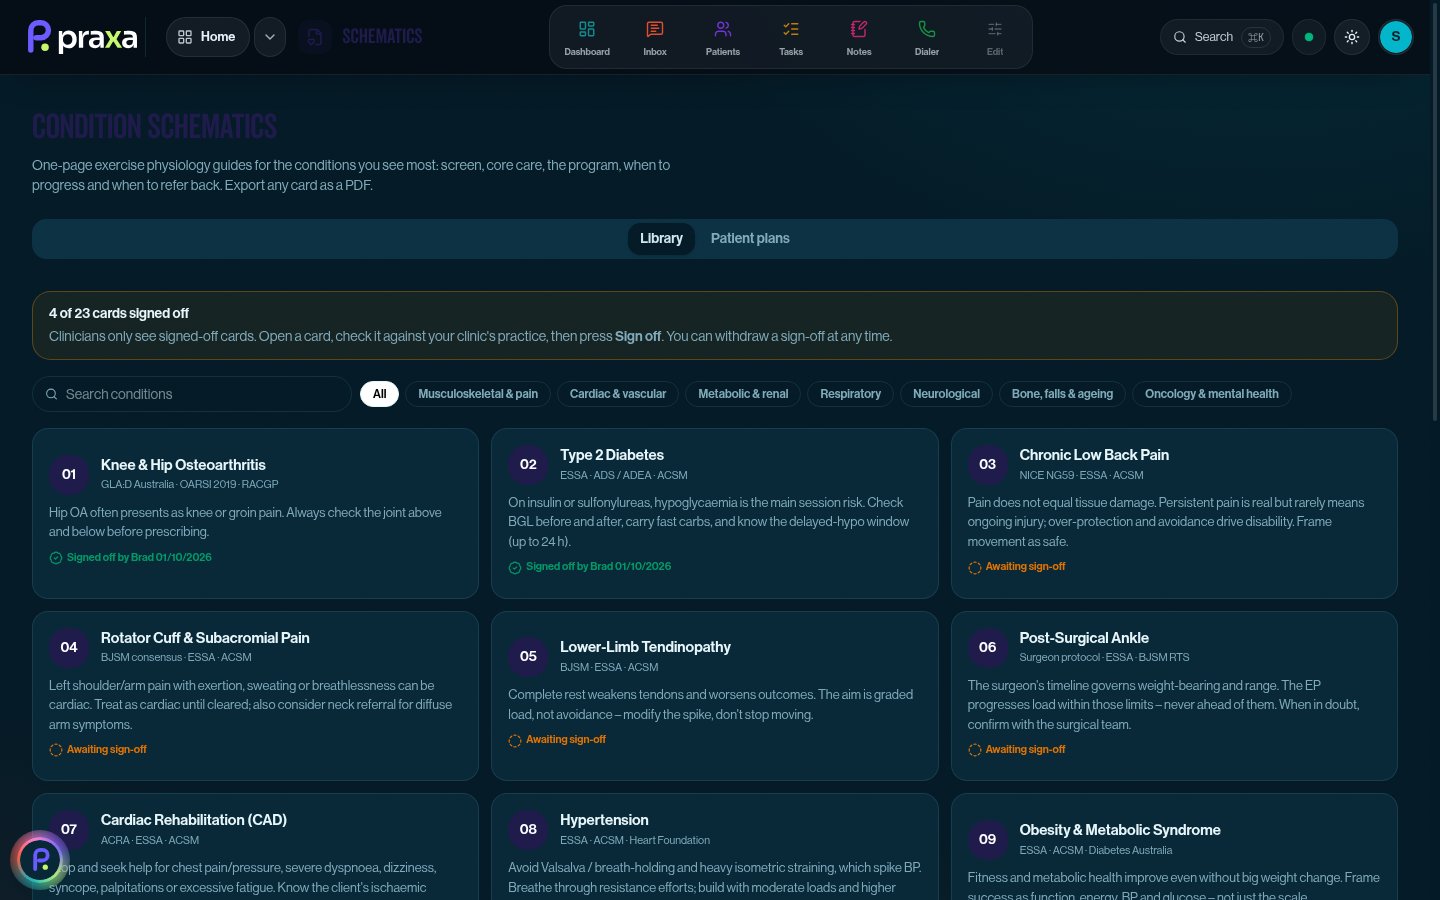
Task: Switch to the Patient plans tab
Action: (750, 238)
